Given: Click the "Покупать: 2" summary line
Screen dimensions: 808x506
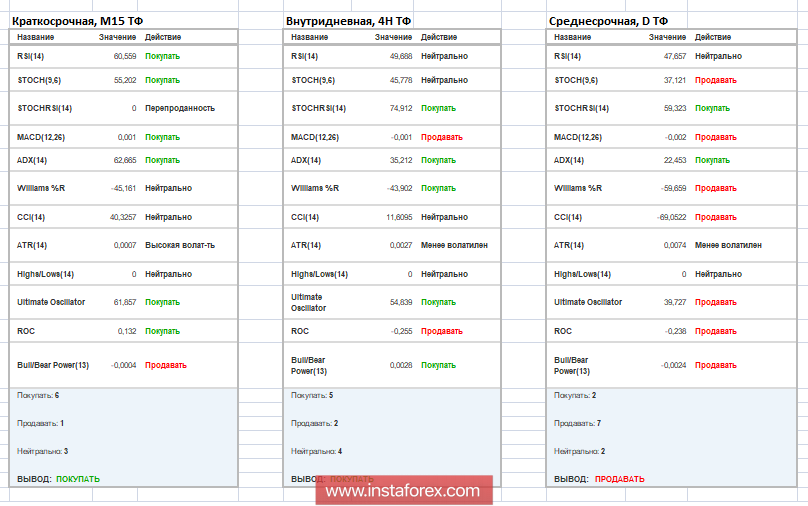Looking at the screenshot, I should [575, 395].
